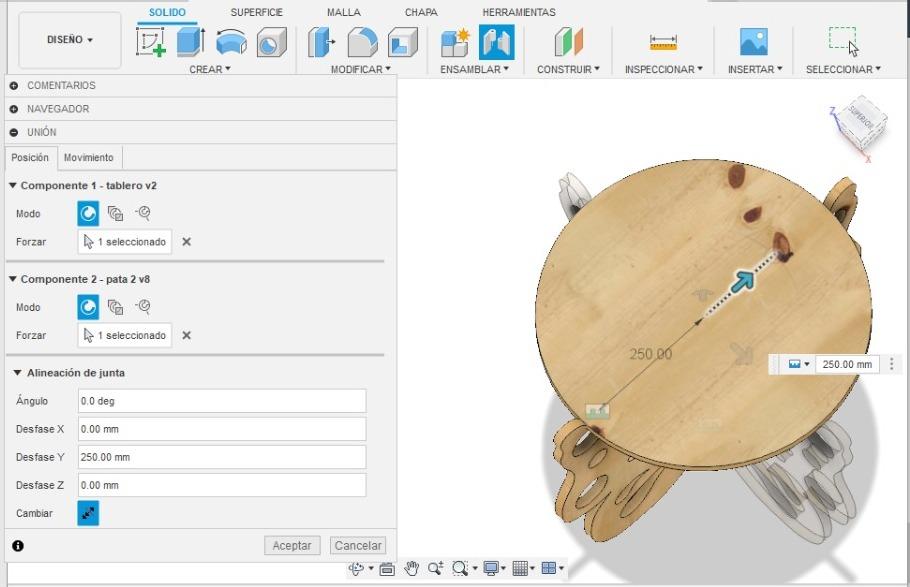The width and height of the screenshot is (910, 587).
Task: Open the MODIFICAR dropdown menu
Action: pos(360,69)
